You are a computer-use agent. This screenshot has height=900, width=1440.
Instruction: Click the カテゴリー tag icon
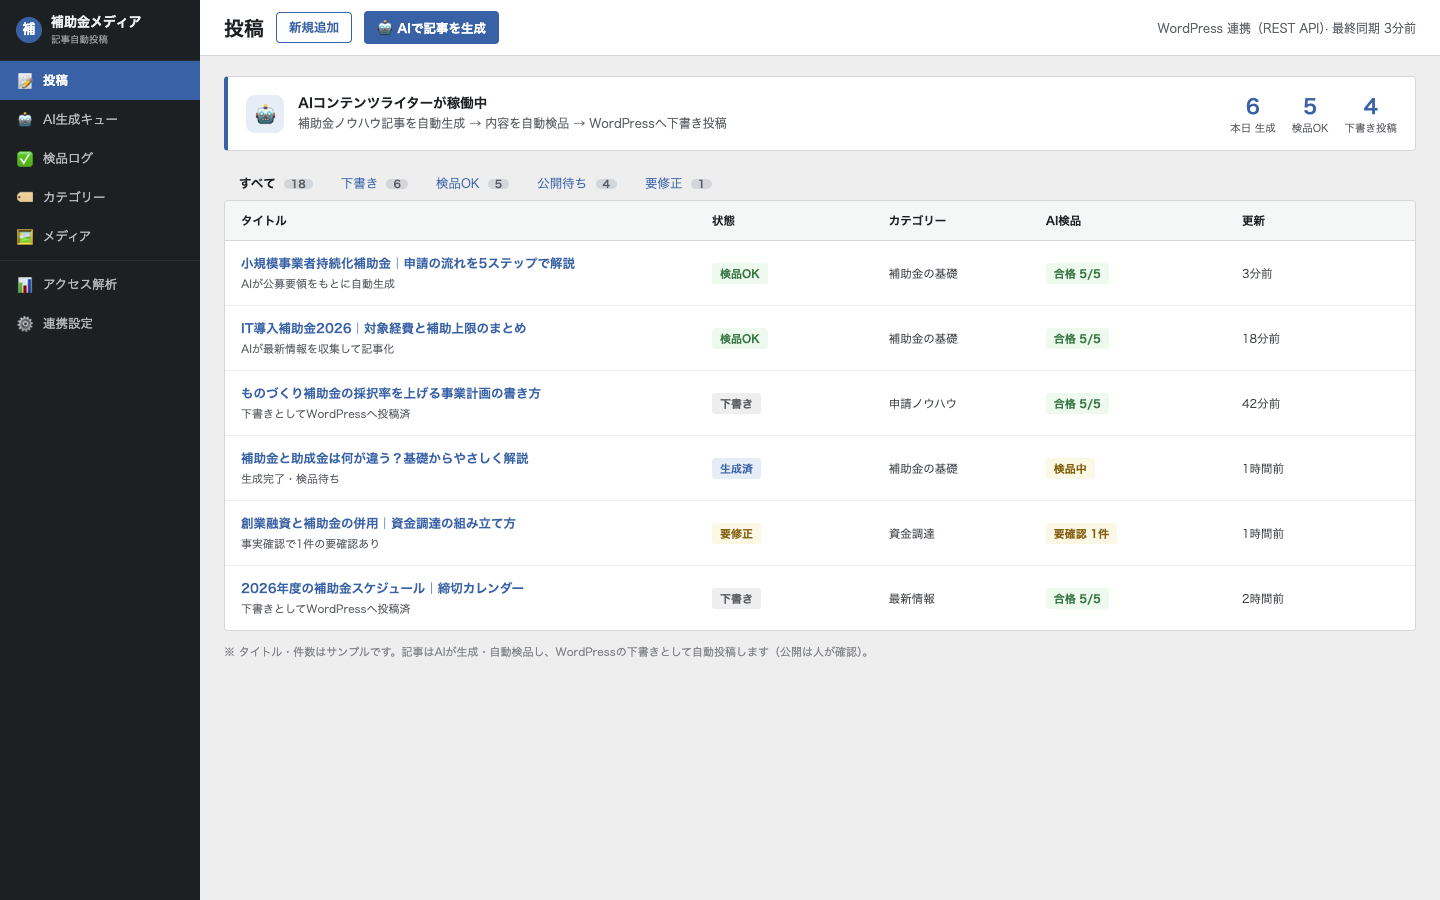[25, 198]
